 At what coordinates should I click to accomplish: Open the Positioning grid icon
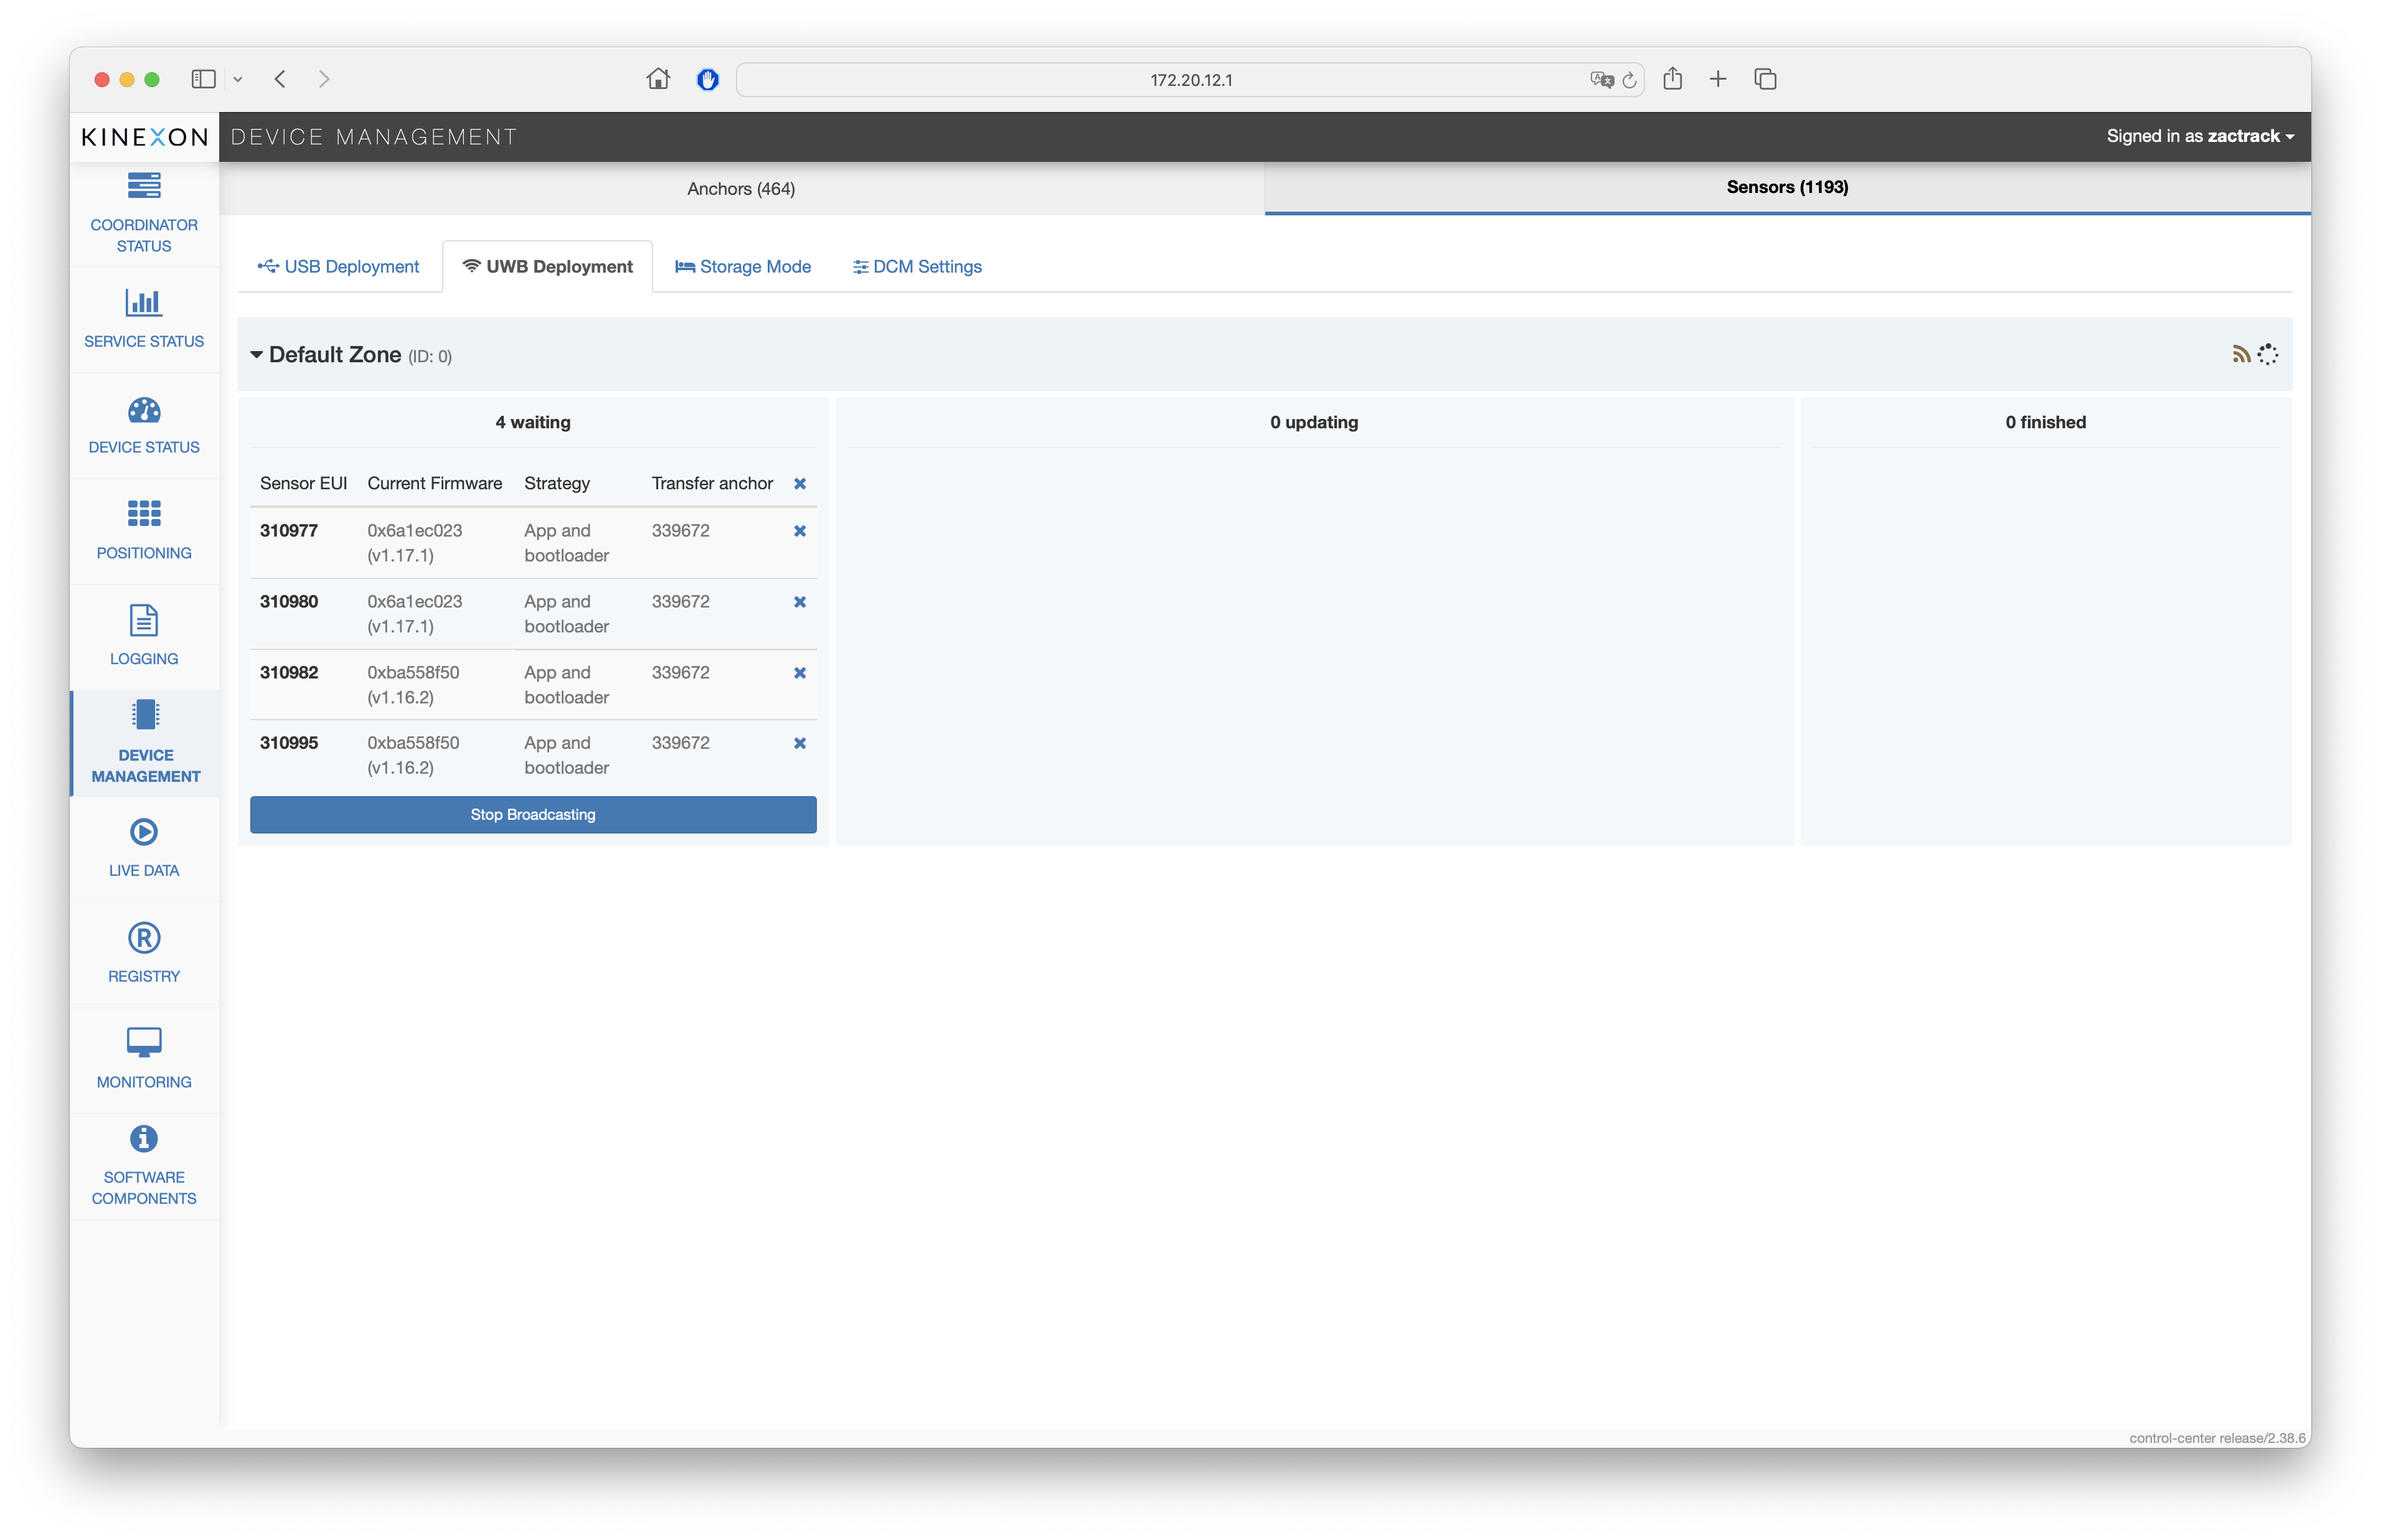point(144,514)
